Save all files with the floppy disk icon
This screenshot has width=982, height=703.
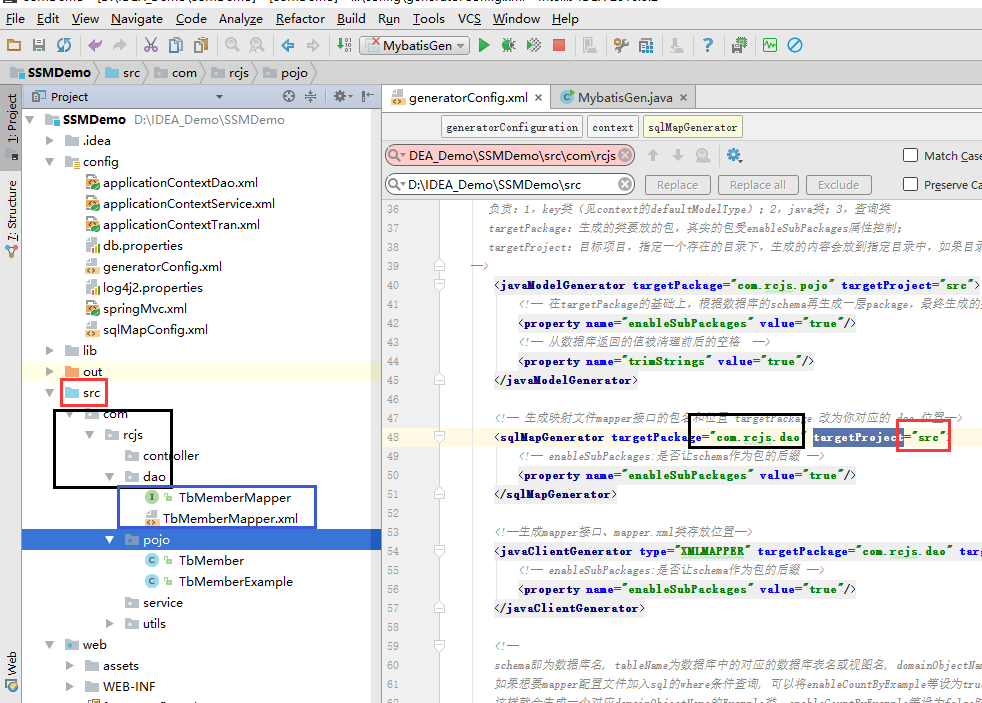[x=39, y=45]
